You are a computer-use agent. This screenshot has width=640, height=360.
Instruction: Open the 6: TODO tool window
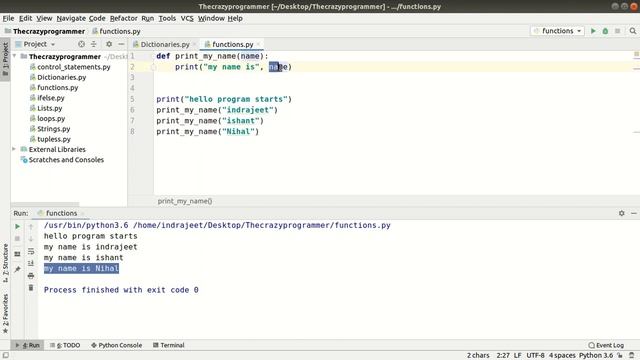(65, 345)
